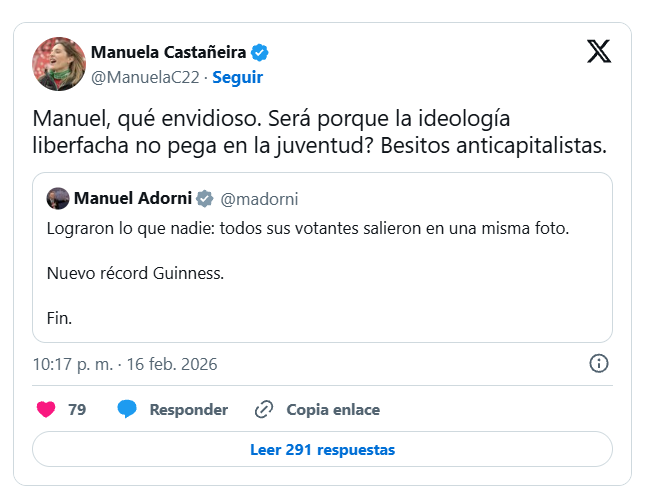Click Manuel Adorni's verified badge
This screenshot has height=502, width=647.
(204, 198)
